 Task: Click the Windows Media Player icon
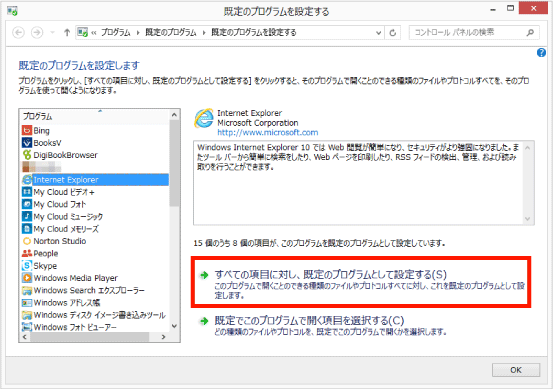tap(27, 278)
